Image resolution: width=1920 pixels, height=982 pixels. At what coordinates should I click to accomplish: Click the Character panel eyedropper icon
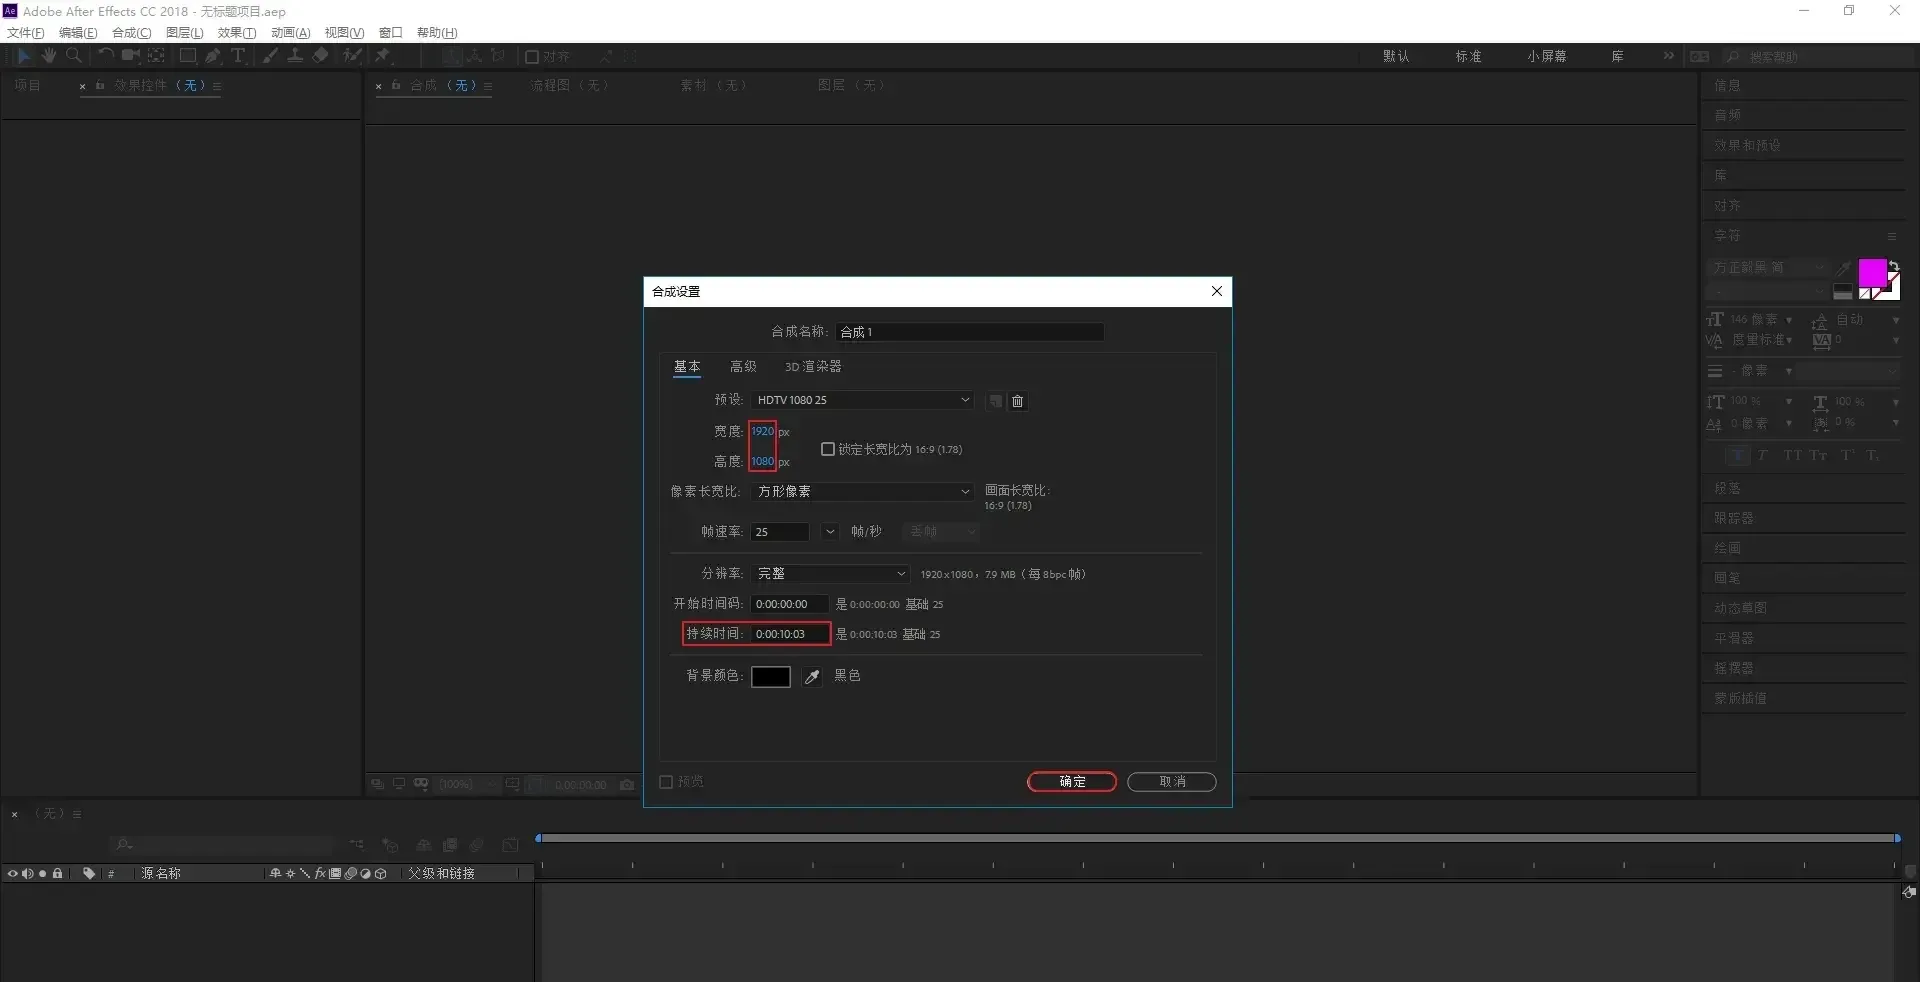(1843, 270)
